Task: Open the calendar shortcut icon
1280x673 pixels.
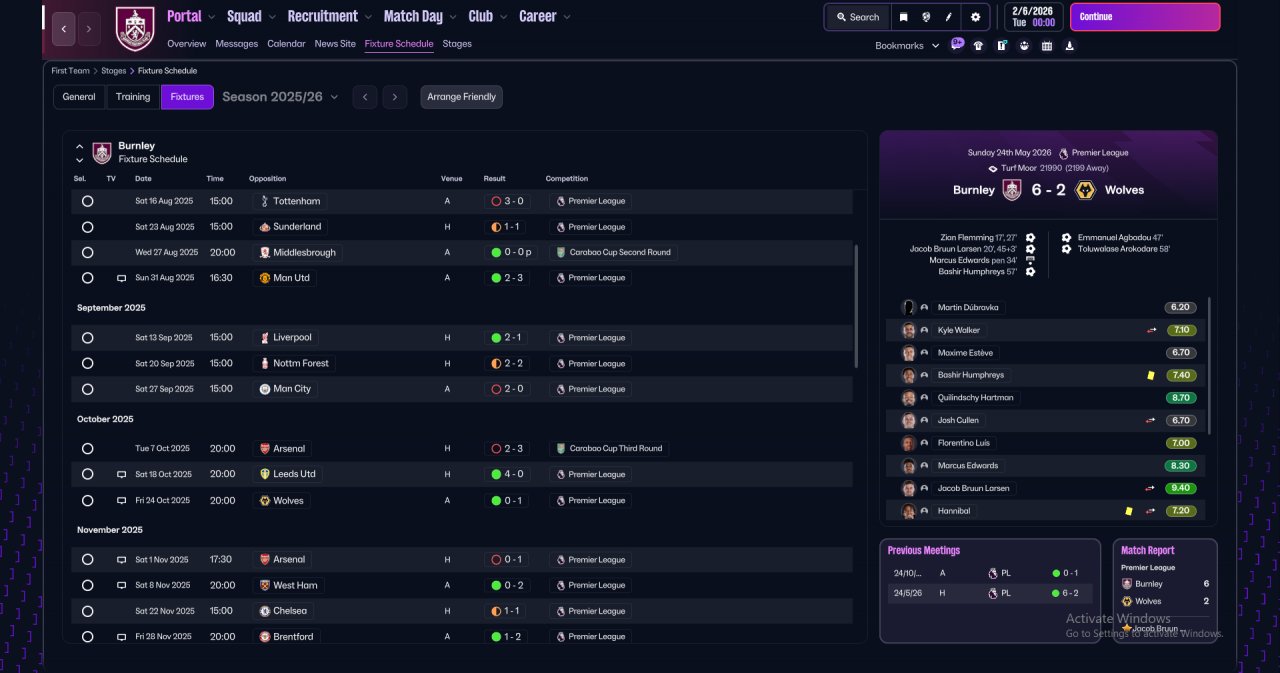Action: point(1047,45)
